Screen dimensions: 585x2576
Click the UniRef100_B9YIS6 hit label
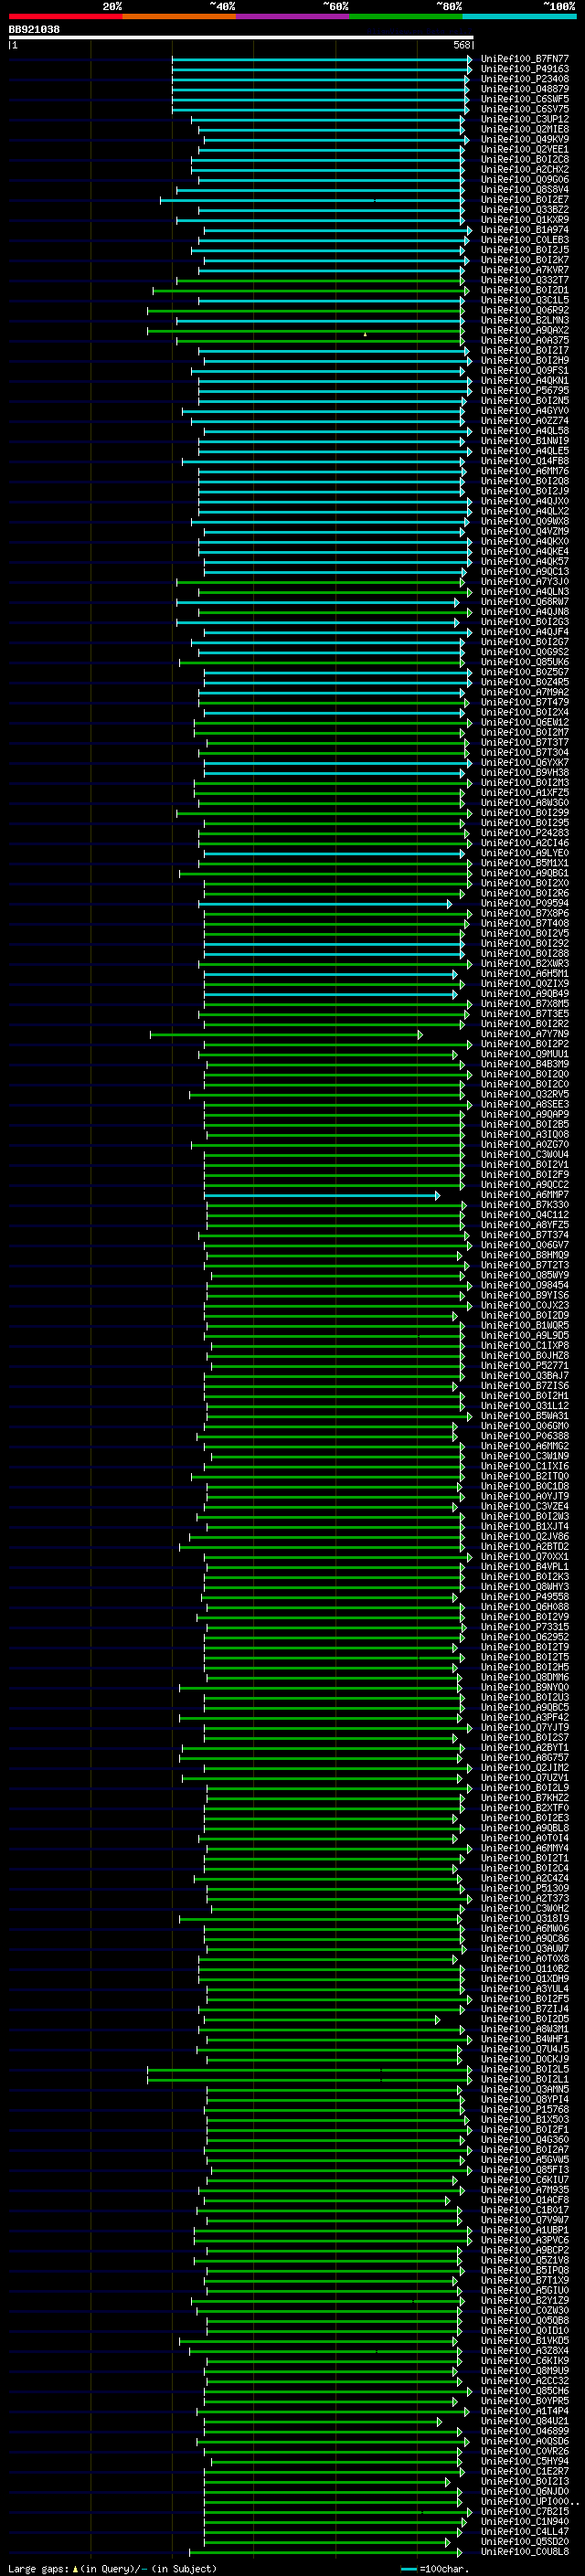click(525, 1295)
